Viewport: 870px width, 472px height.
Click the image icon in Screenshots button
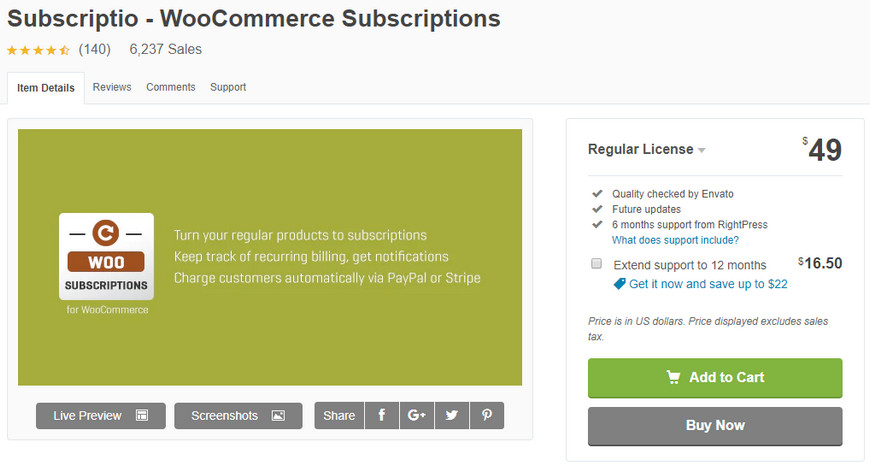278,415
